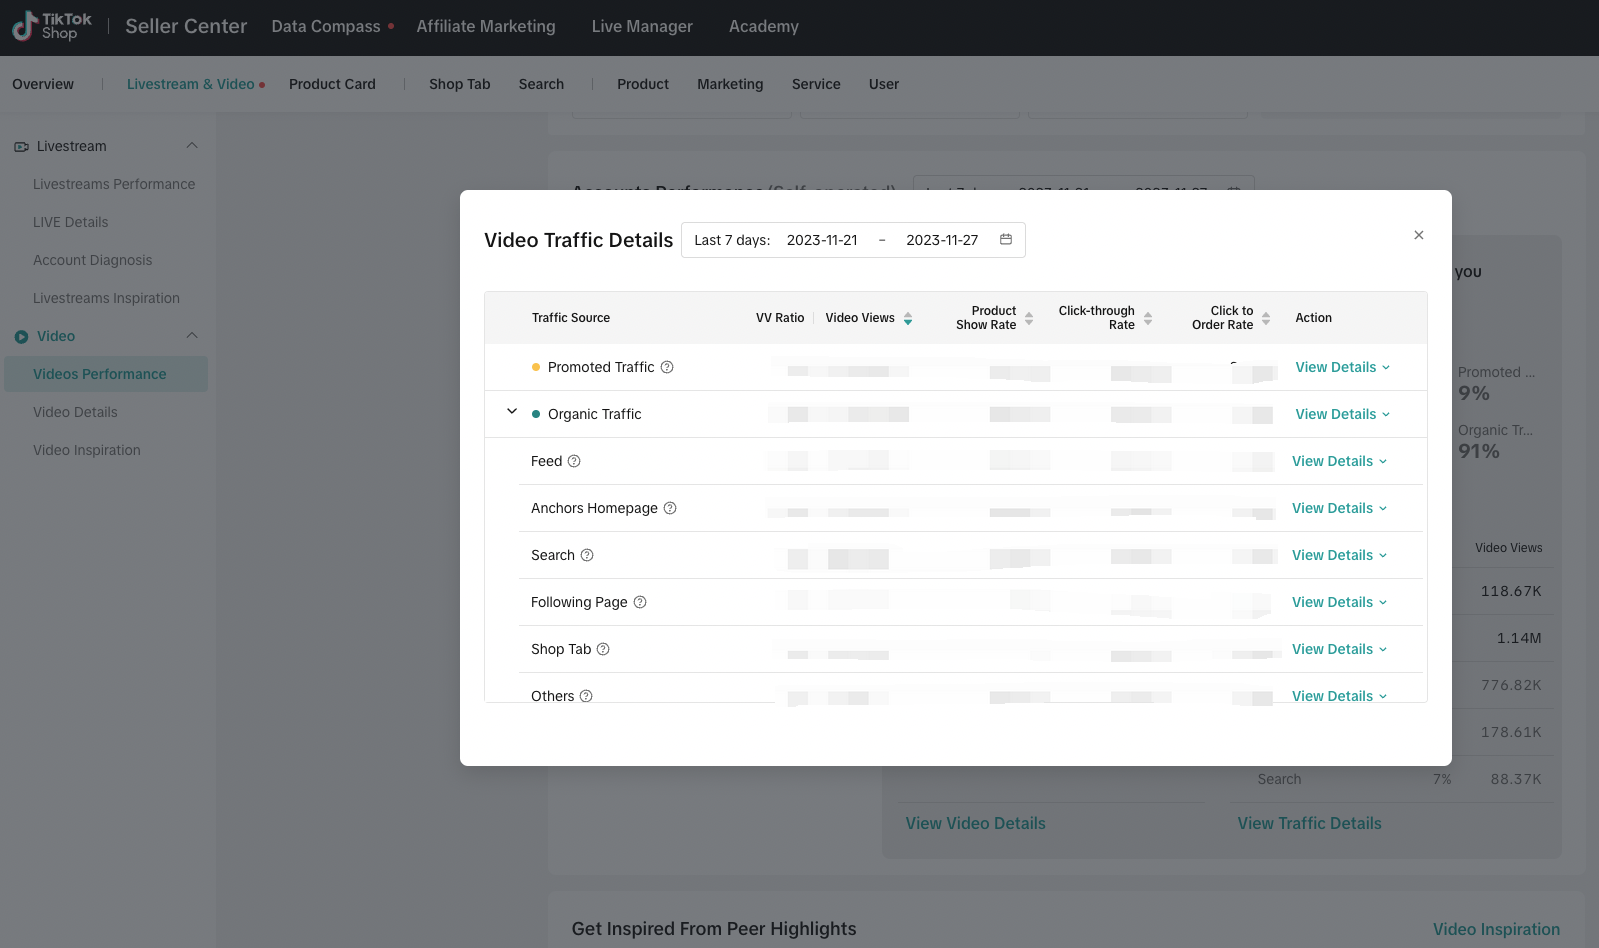Sort table by Video Views
The height and width of the screenshot is (948, 1599).
point(907,318)
